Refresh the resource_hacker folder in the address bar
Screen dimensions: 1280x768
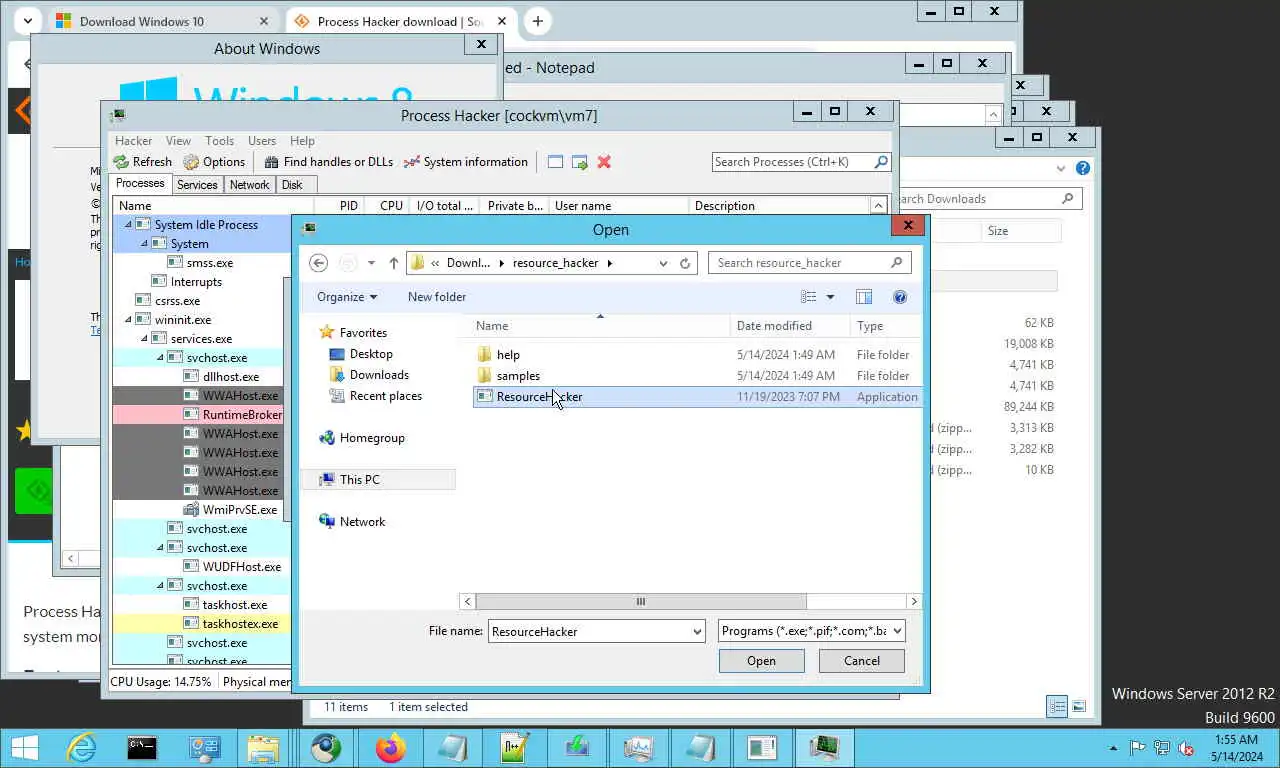[x=685, y=263]
